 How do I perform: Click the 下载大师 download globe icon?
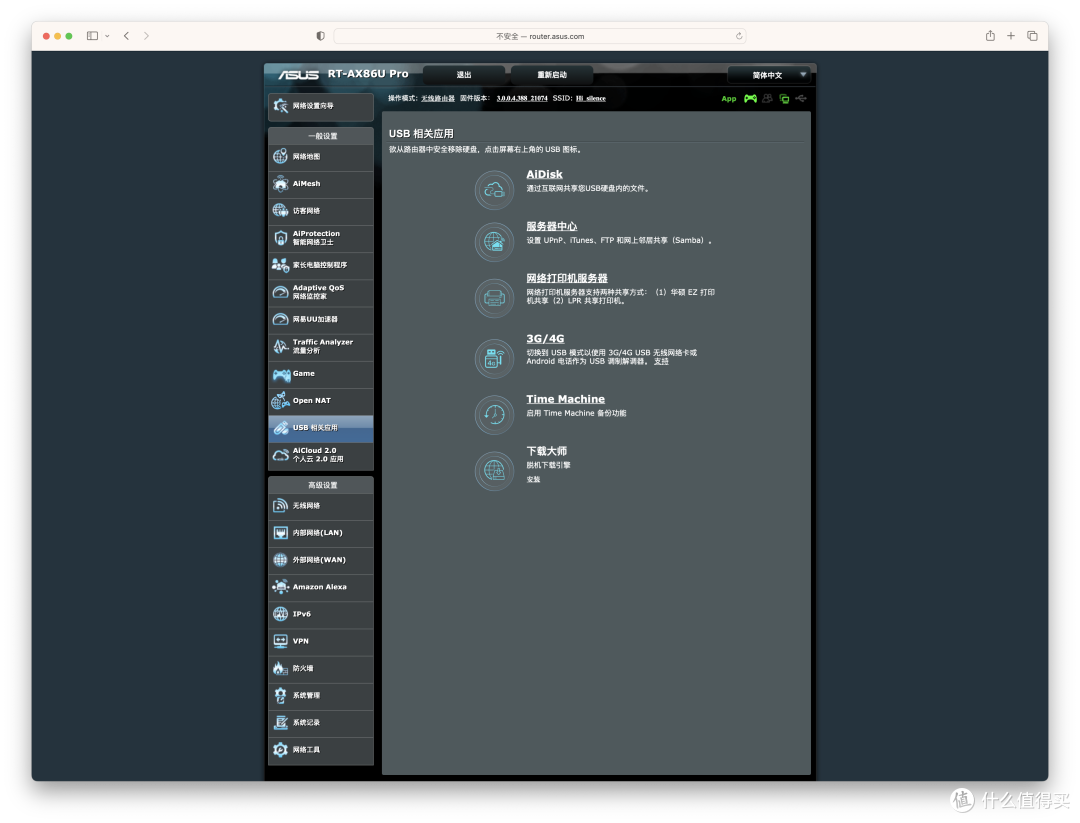pos(494,470)
